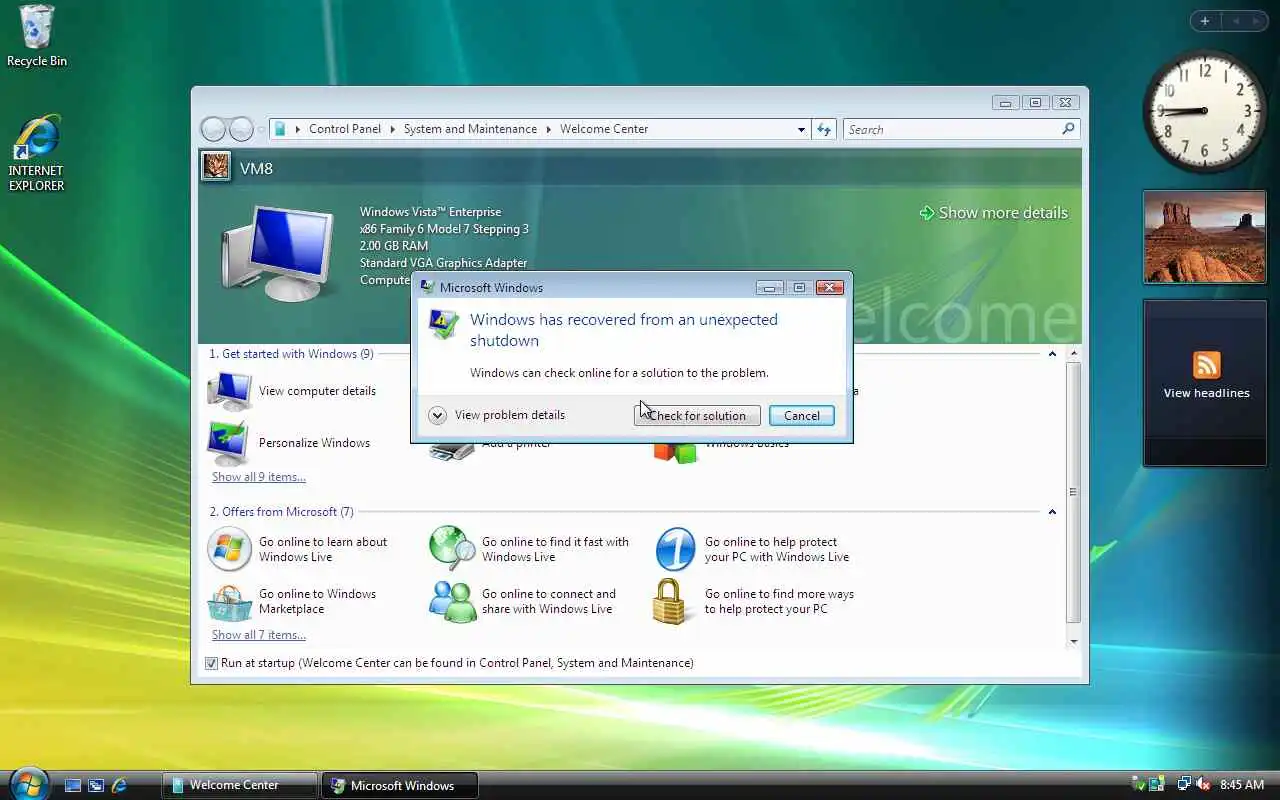
Task: Click Show all 9 items link
Action: pos(259,477)
